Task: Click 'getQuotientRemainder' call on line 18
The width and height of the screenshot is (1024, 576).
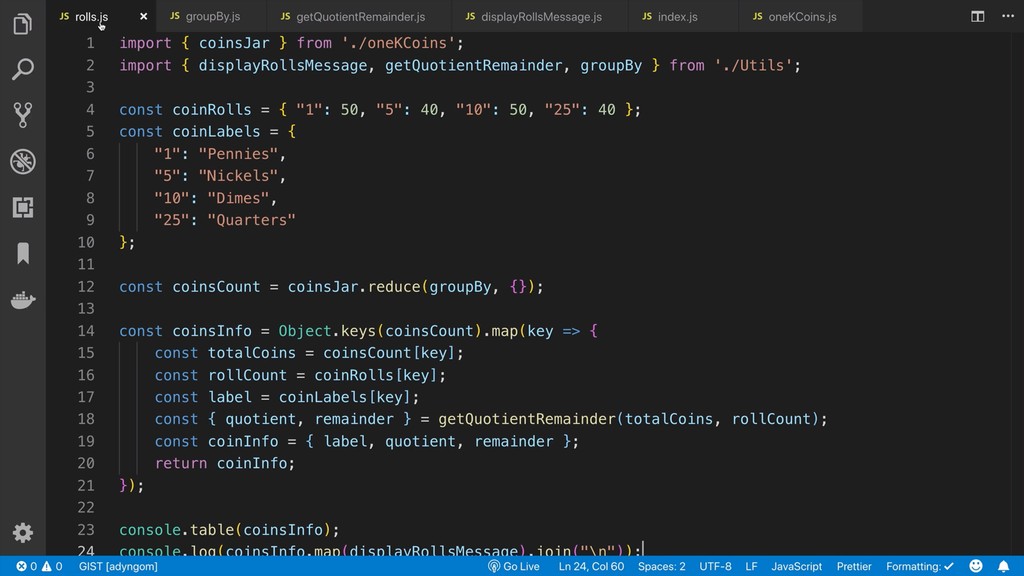Action: click(526, 419)
